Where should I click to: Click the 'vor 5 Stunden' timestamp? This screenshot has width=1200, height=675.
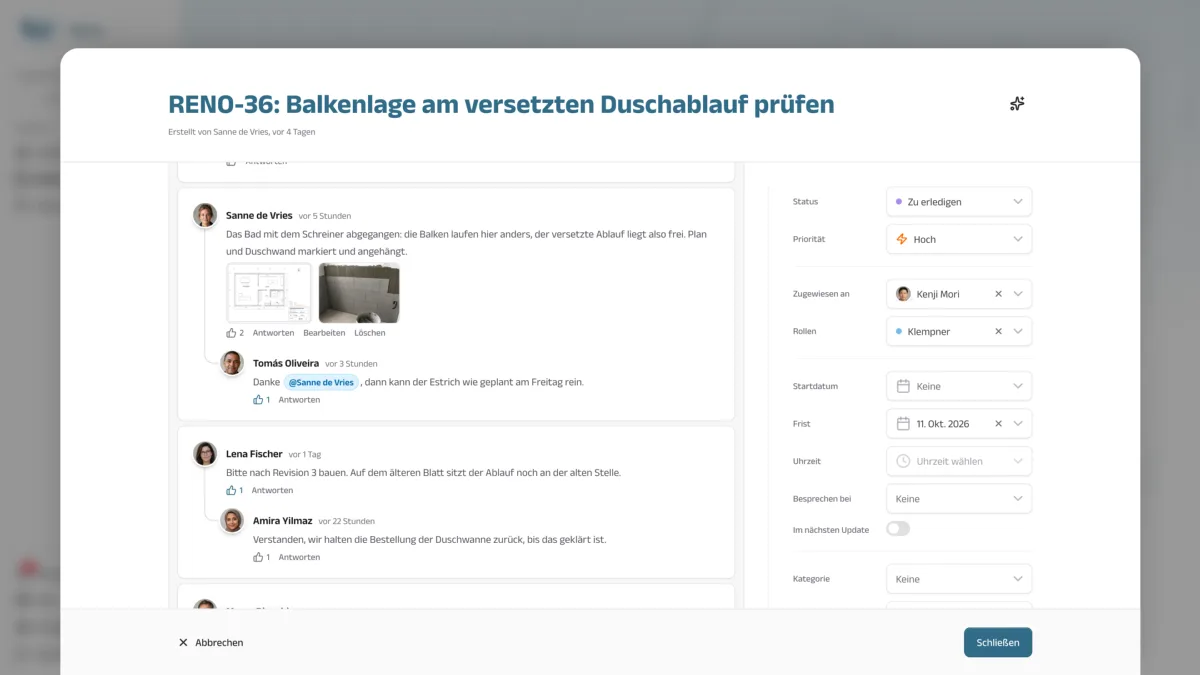[x=325, y=216]
